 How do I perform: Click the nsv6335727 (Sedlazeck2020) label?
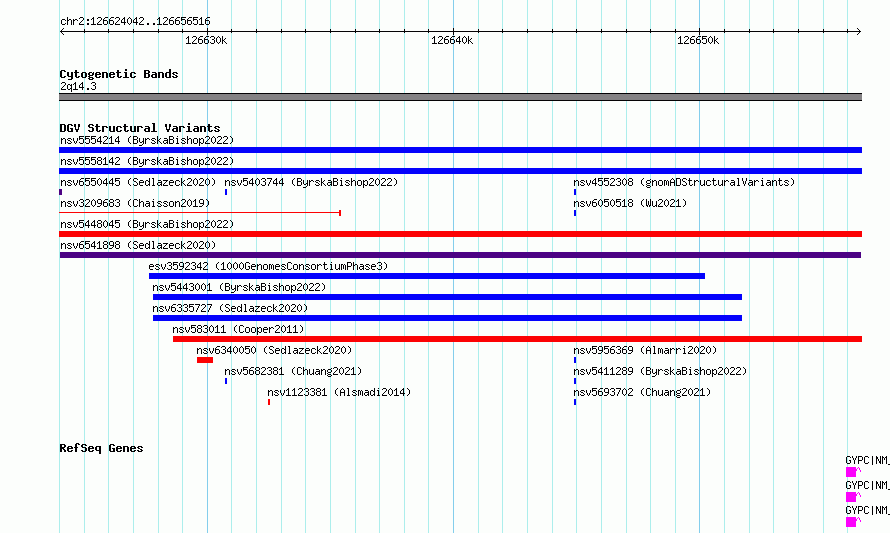point(230,308)
